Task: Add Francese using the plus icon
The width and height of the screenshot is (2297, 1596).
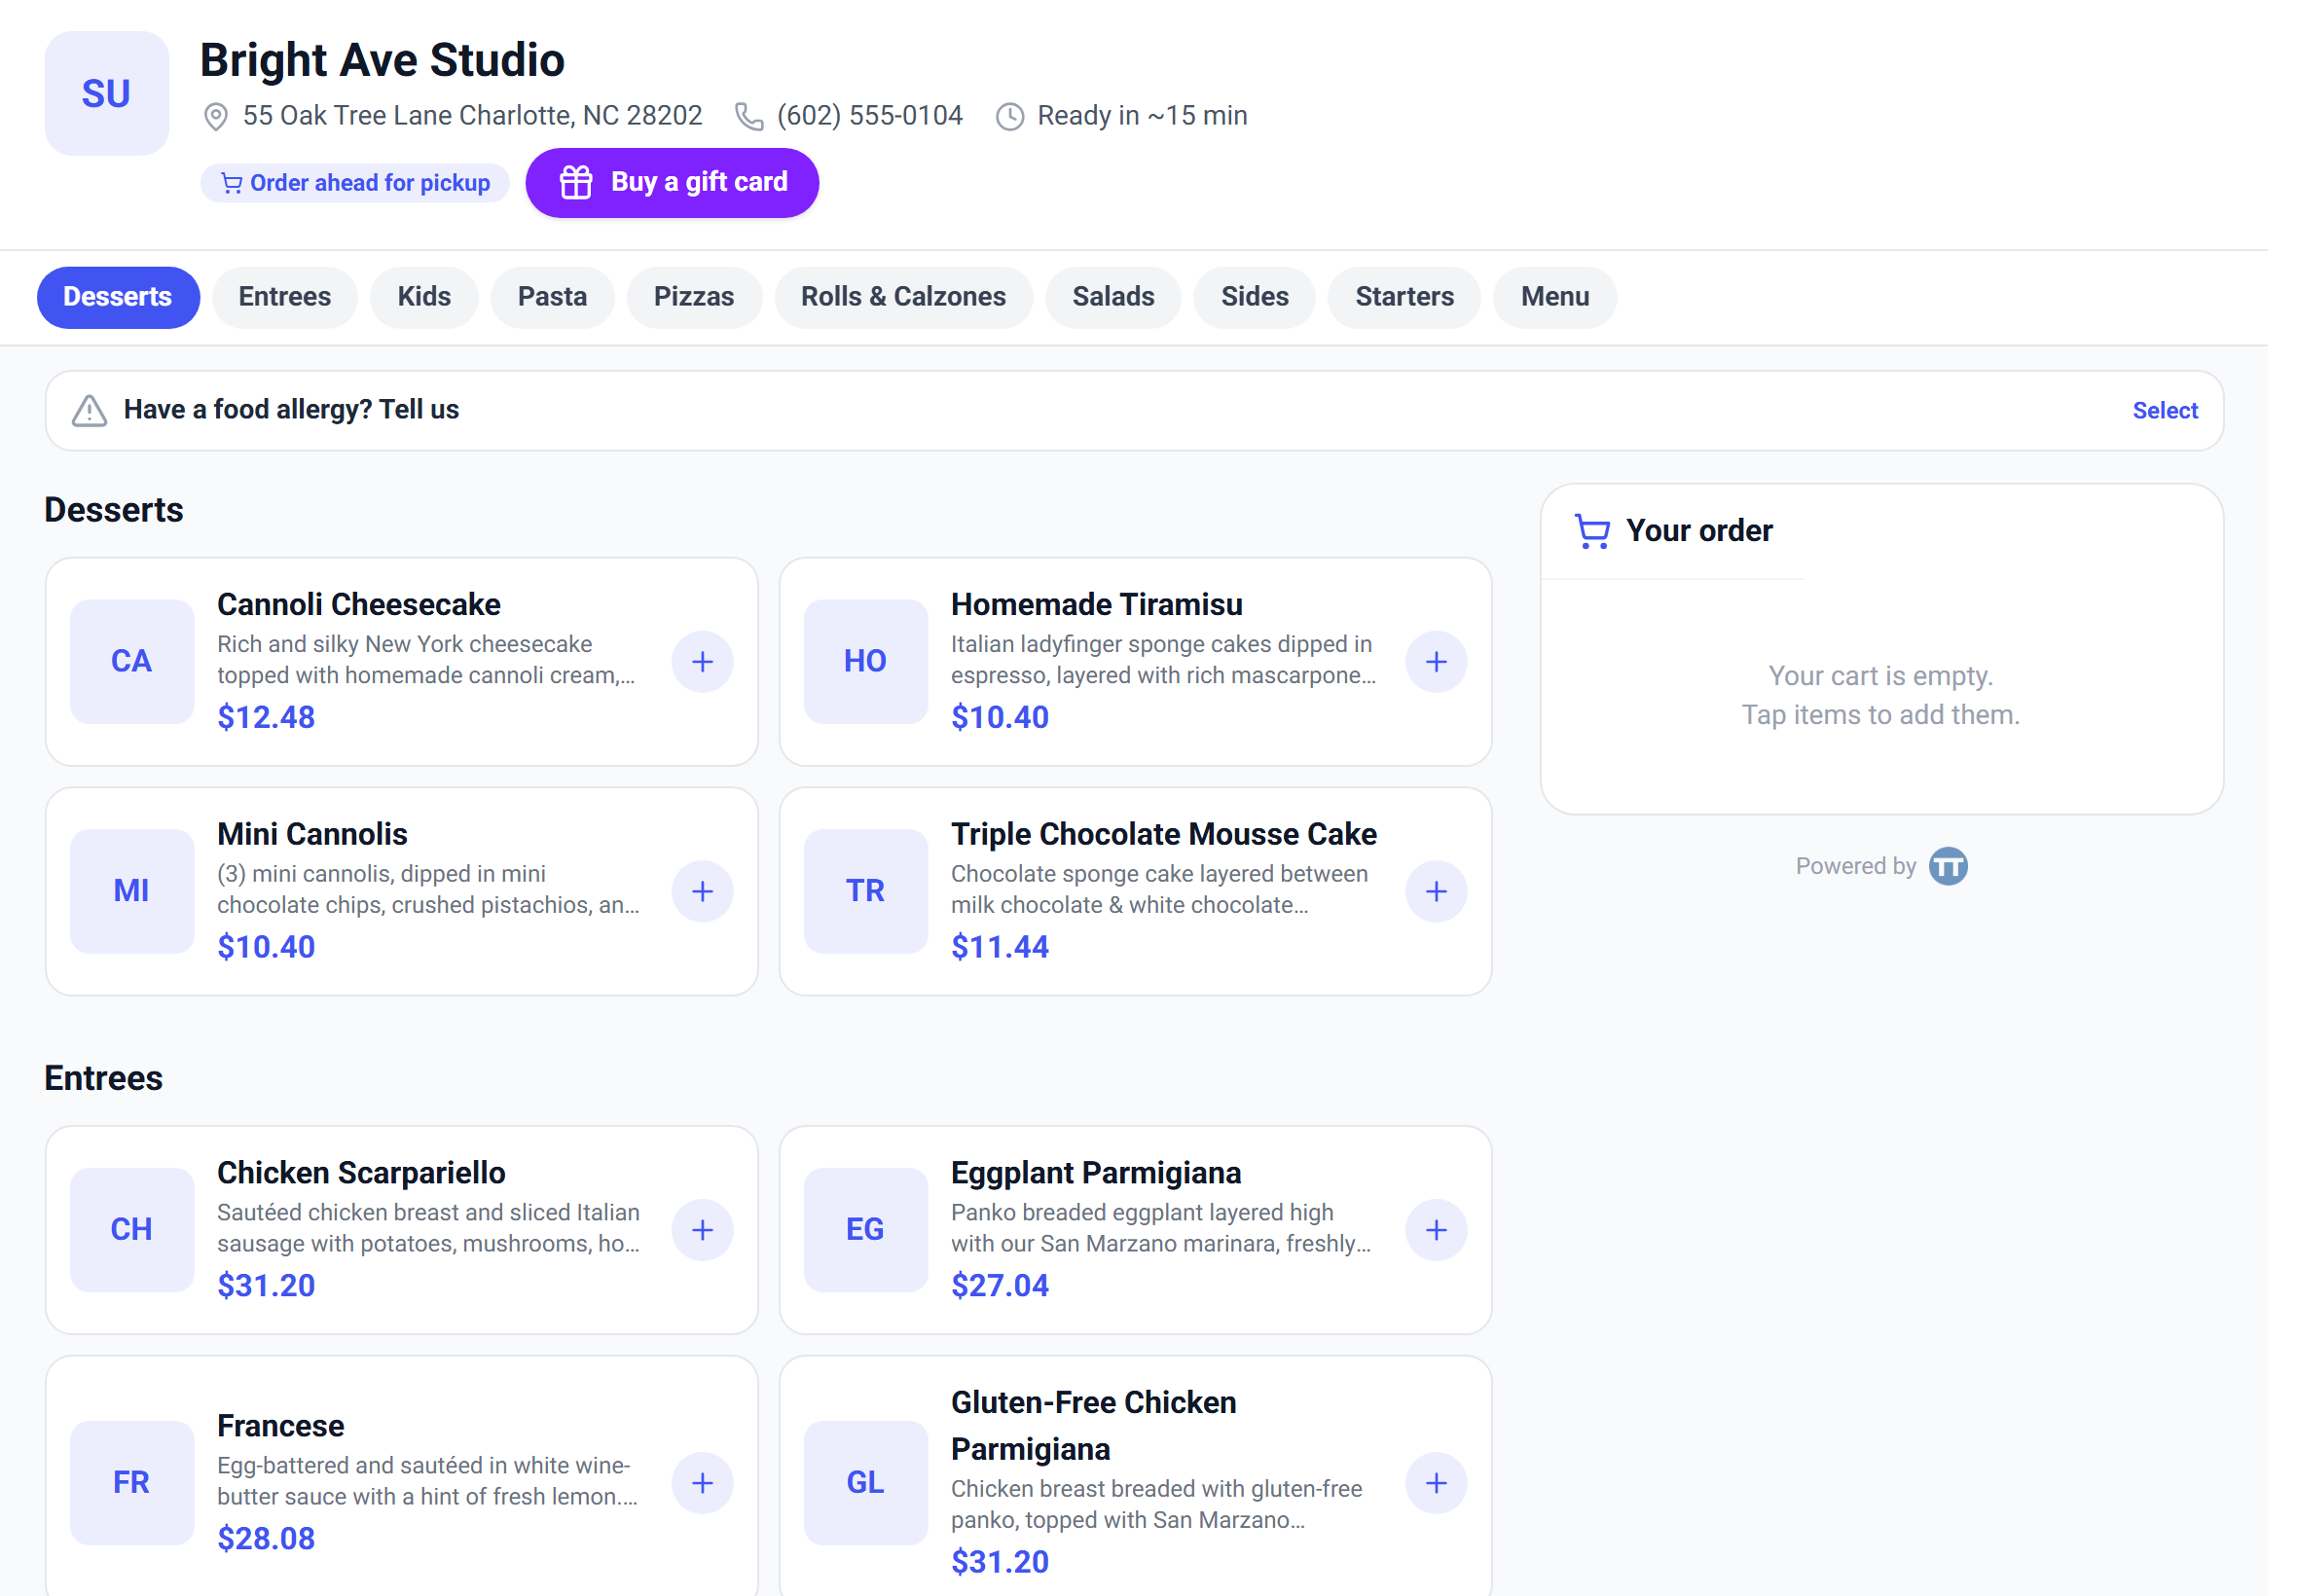Action: click(x=702, y=1482)
